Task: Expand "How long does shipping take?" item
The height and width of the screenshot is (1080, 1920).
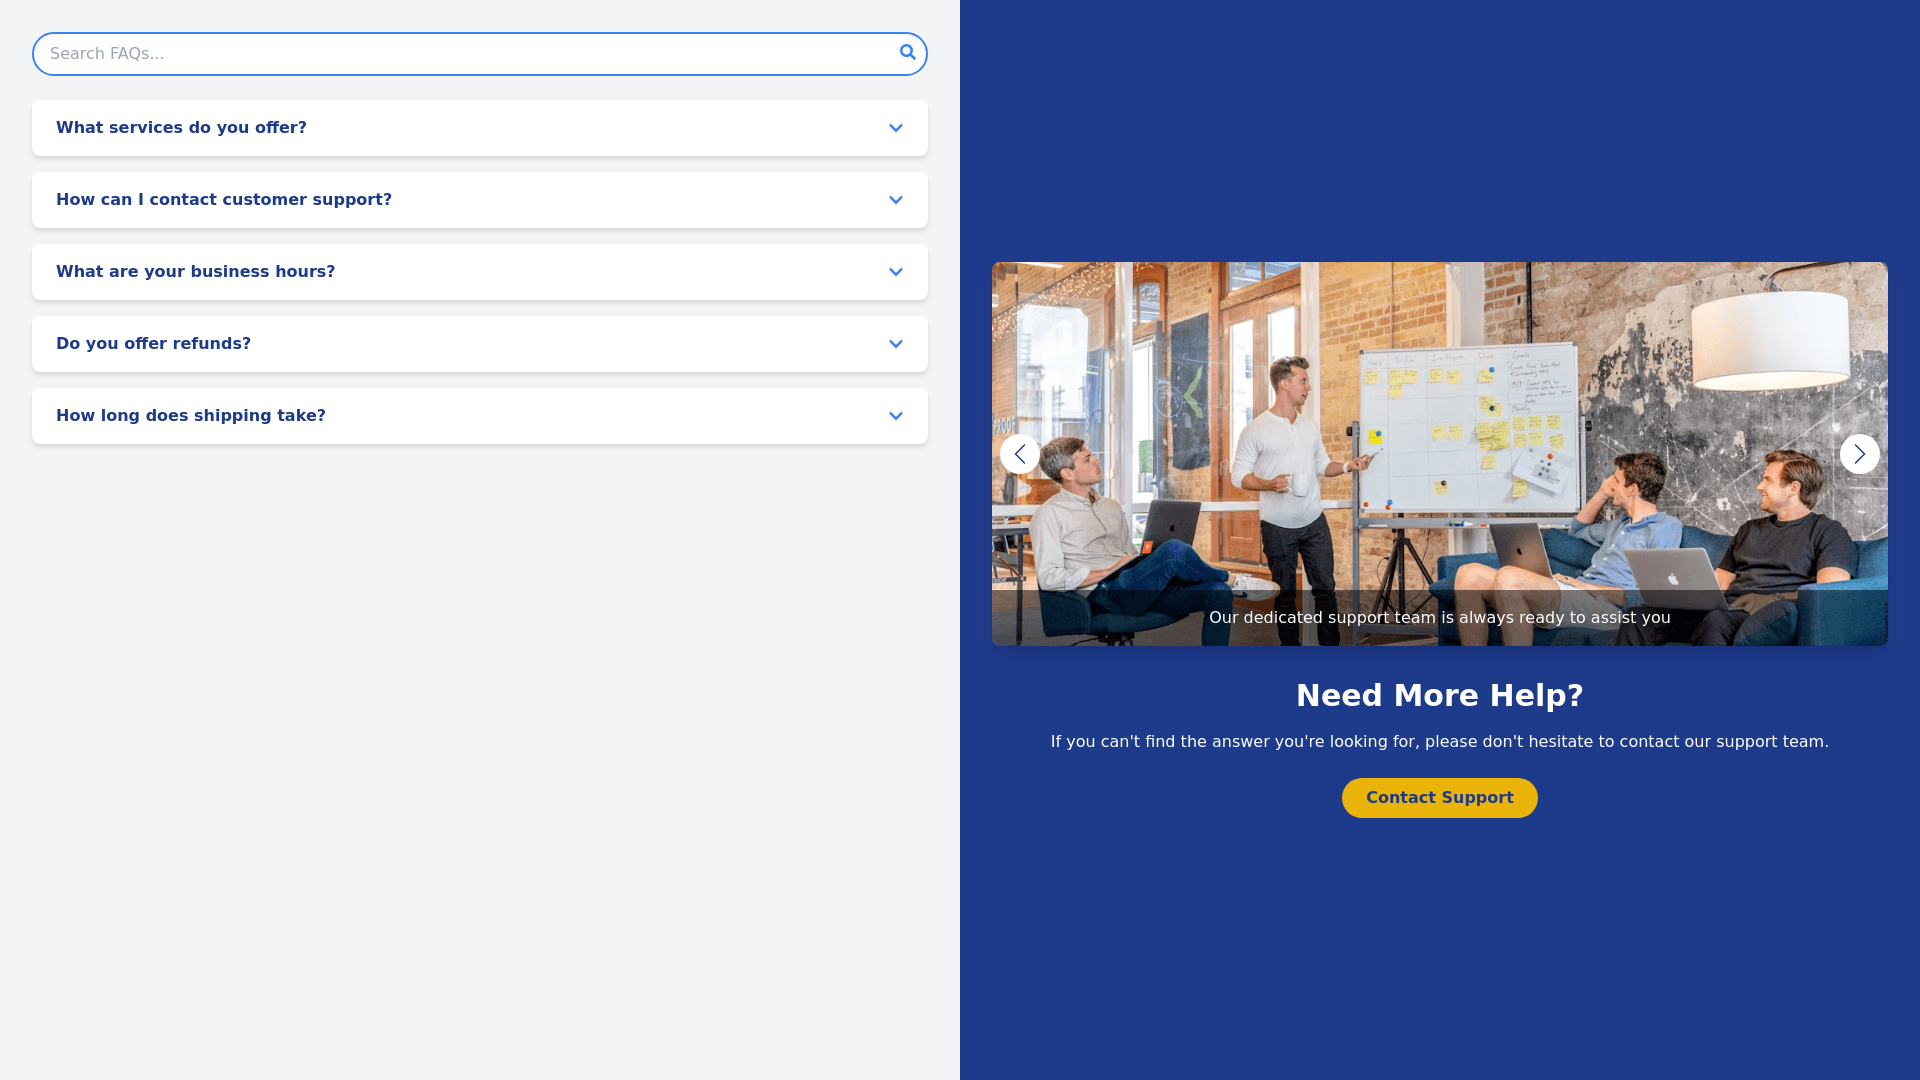Action: (191, 416)
